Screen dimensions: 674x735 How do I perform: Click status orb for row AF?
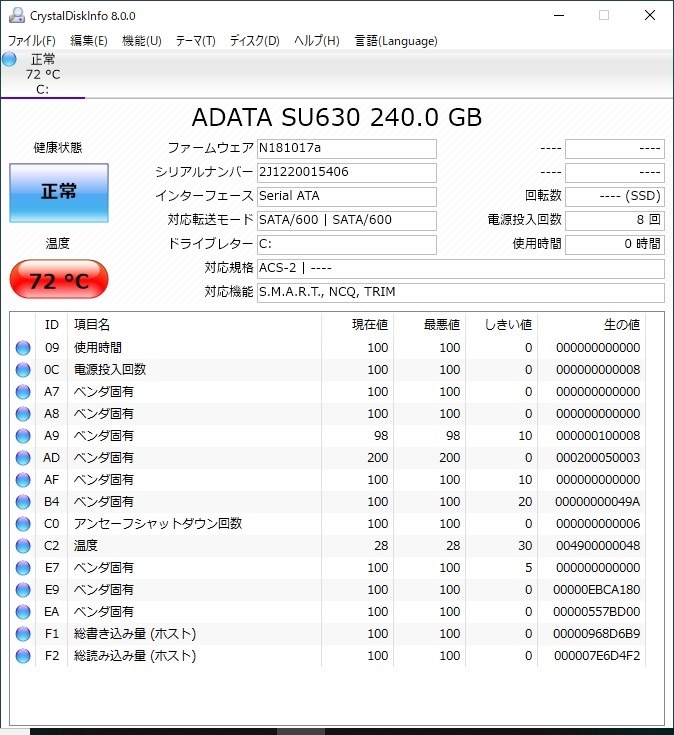(x=23, y=480)
